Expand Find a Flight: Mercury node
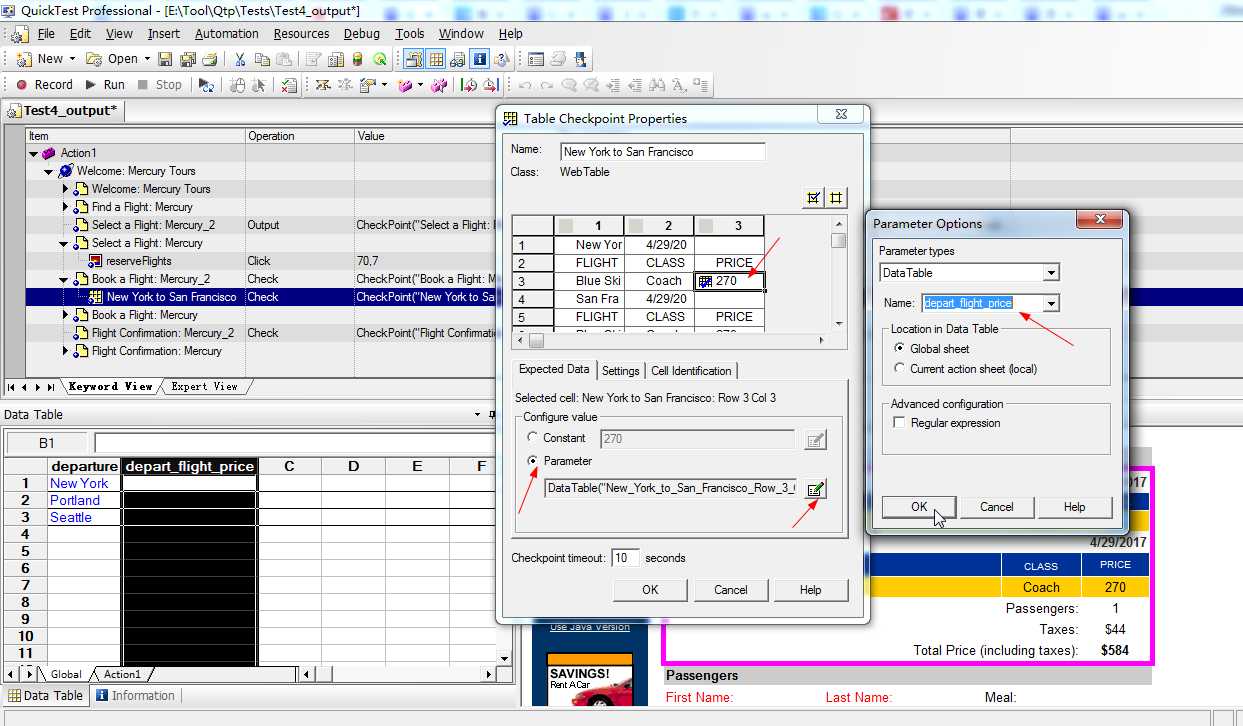 click(66, 207)
